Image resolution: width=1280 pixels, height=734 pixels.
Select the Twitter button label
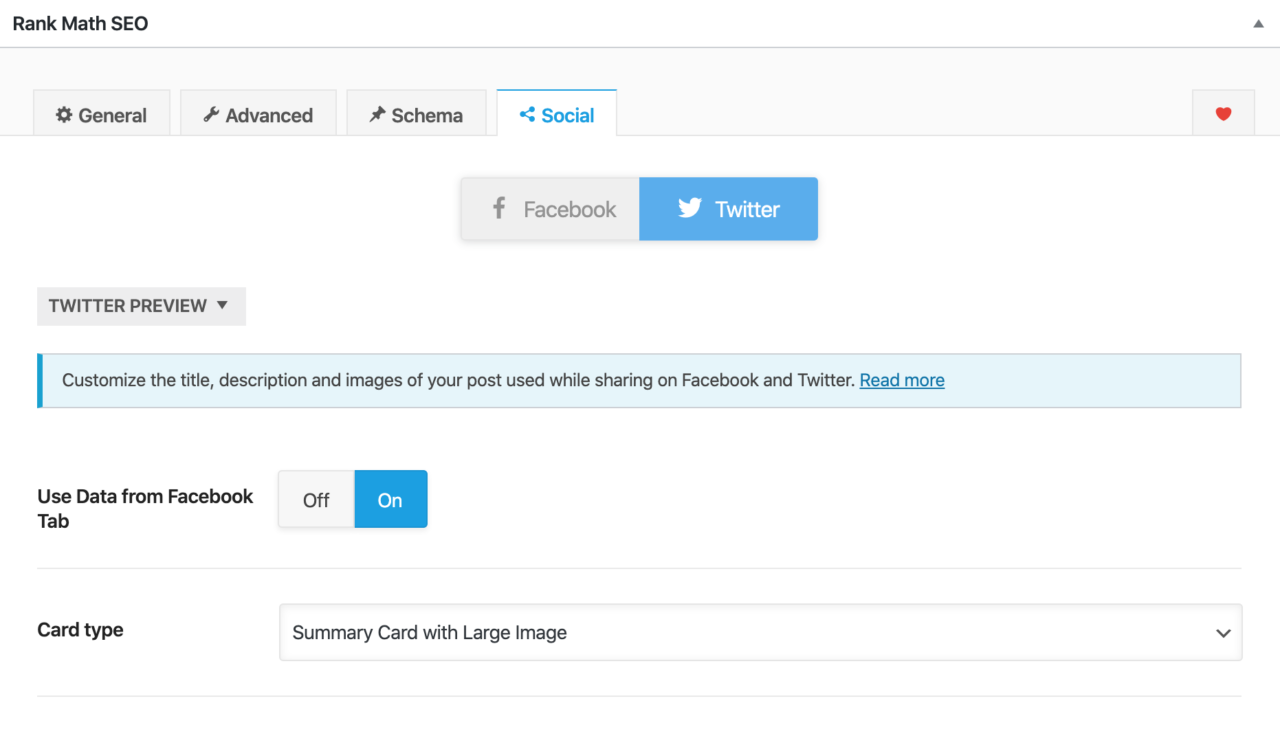(x=747, y=210)
